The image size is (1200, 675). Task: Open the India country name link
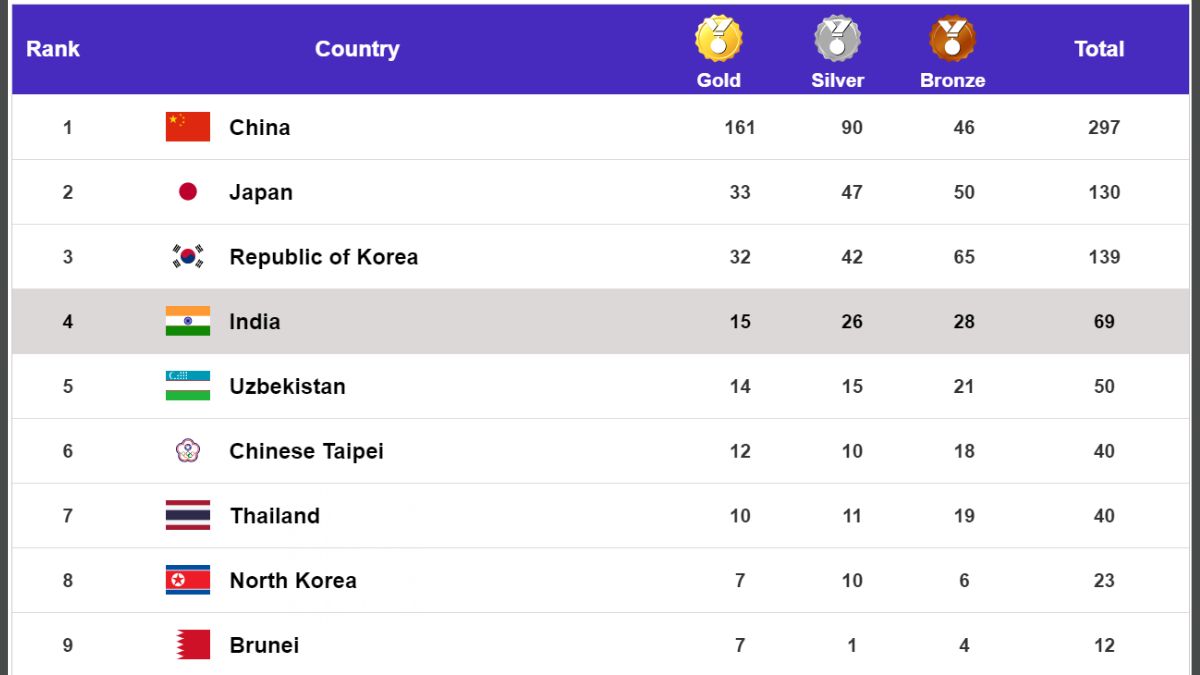click(x=255, y=322)
